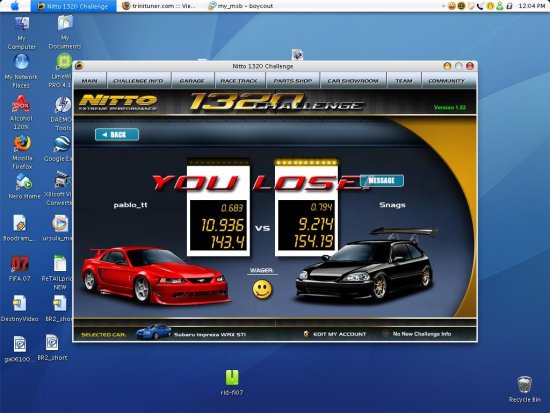Click the green messenger buddy tray icon

(499, 6)
